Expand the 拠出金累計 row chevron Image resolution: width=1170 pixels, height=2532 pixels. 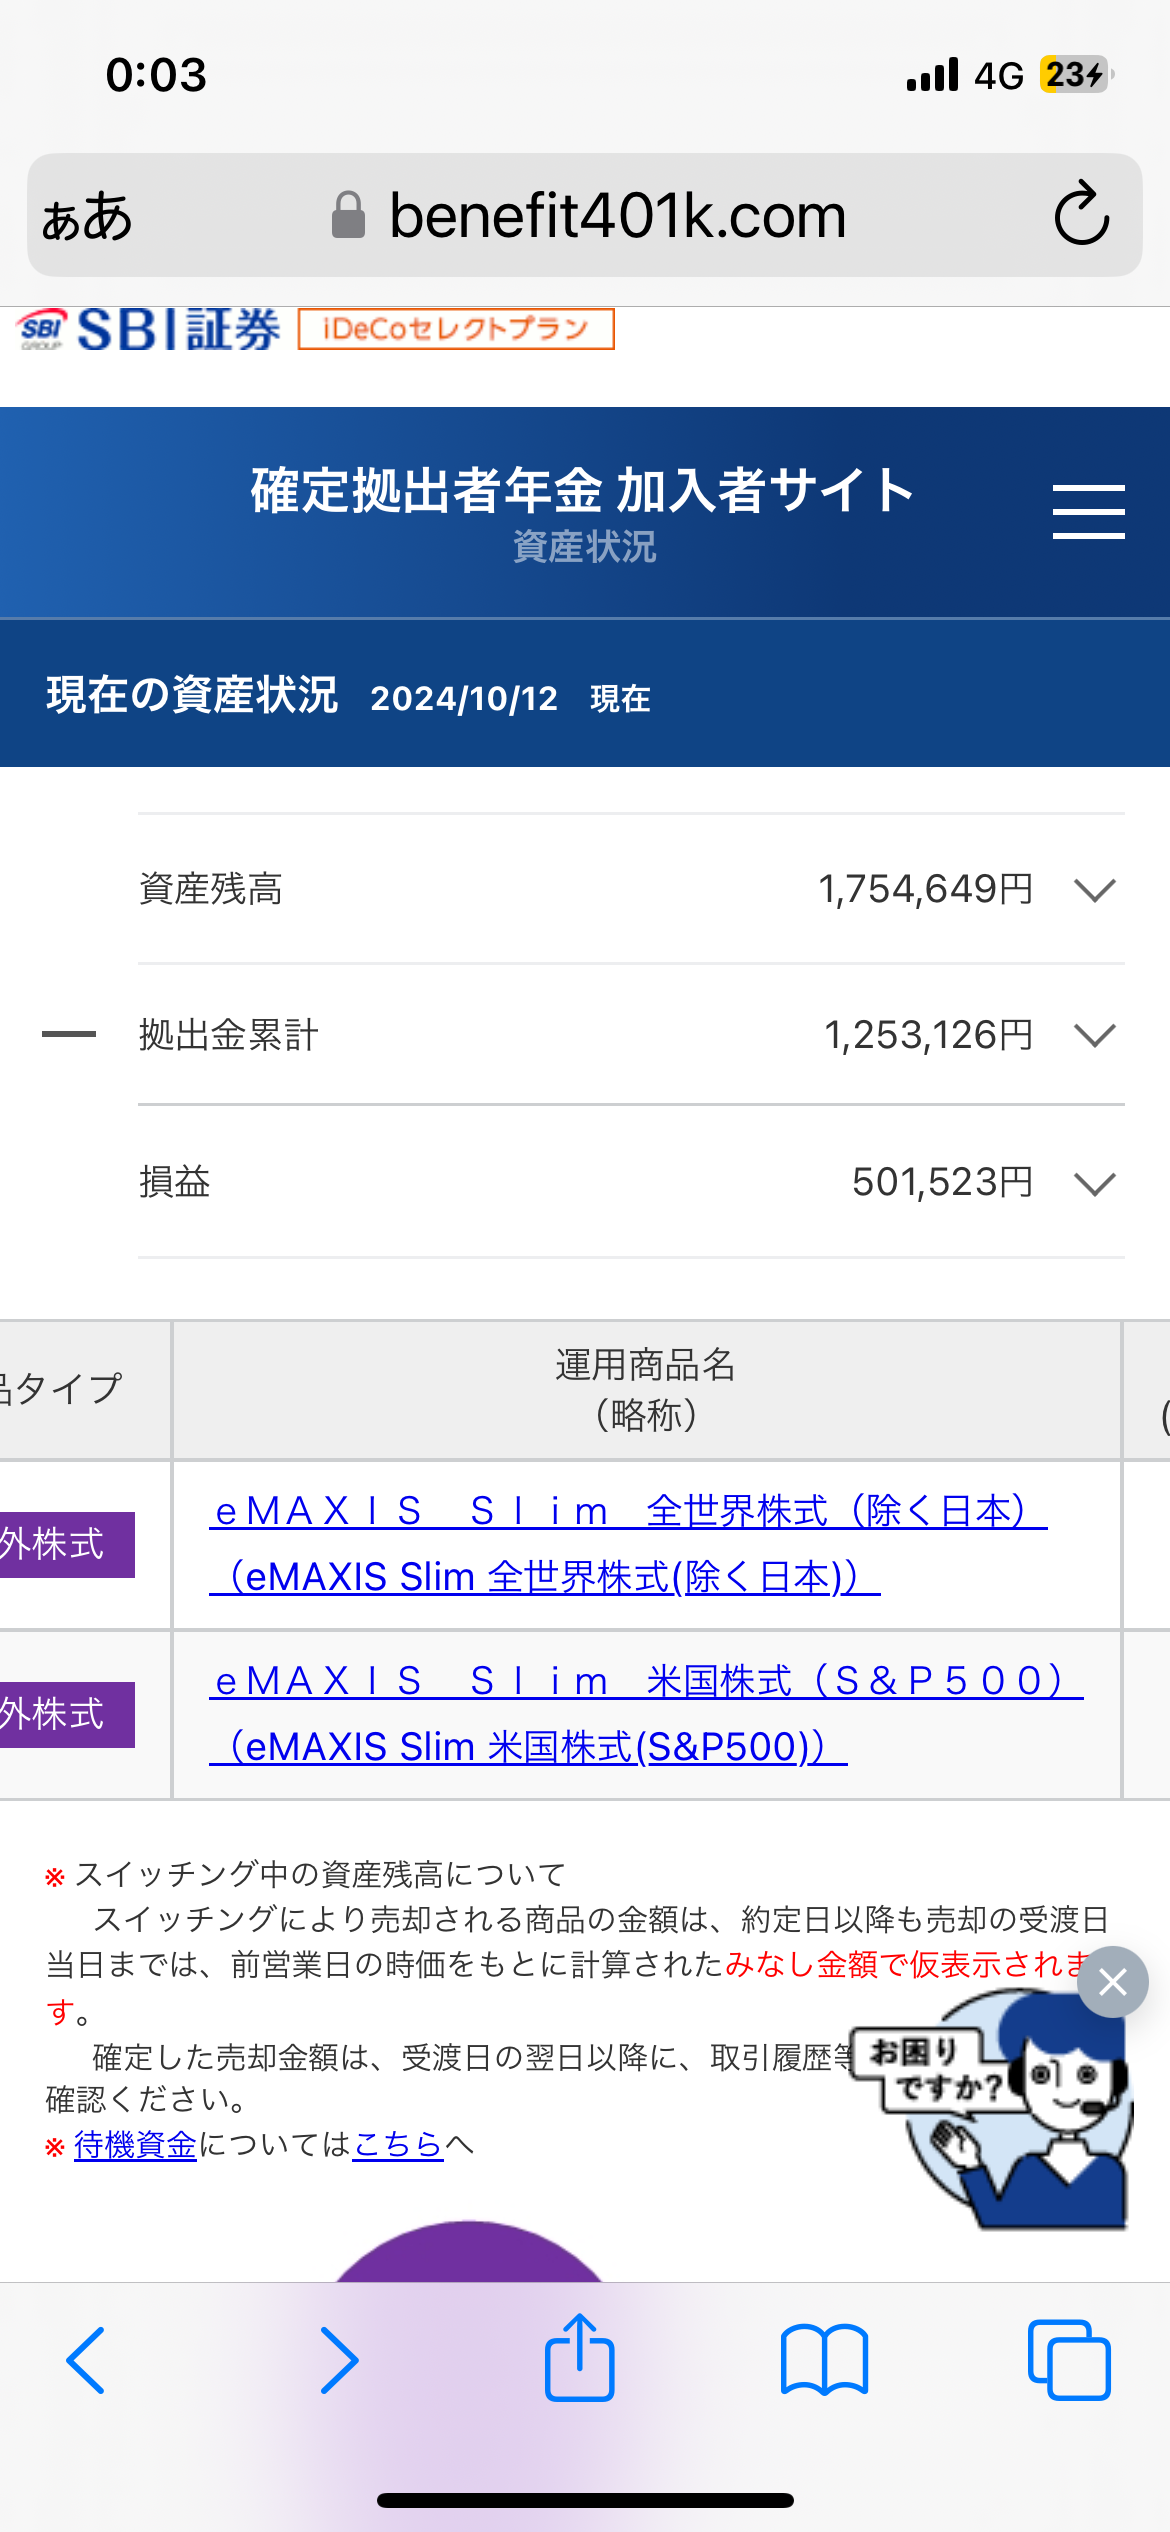coord(1094,1035)
